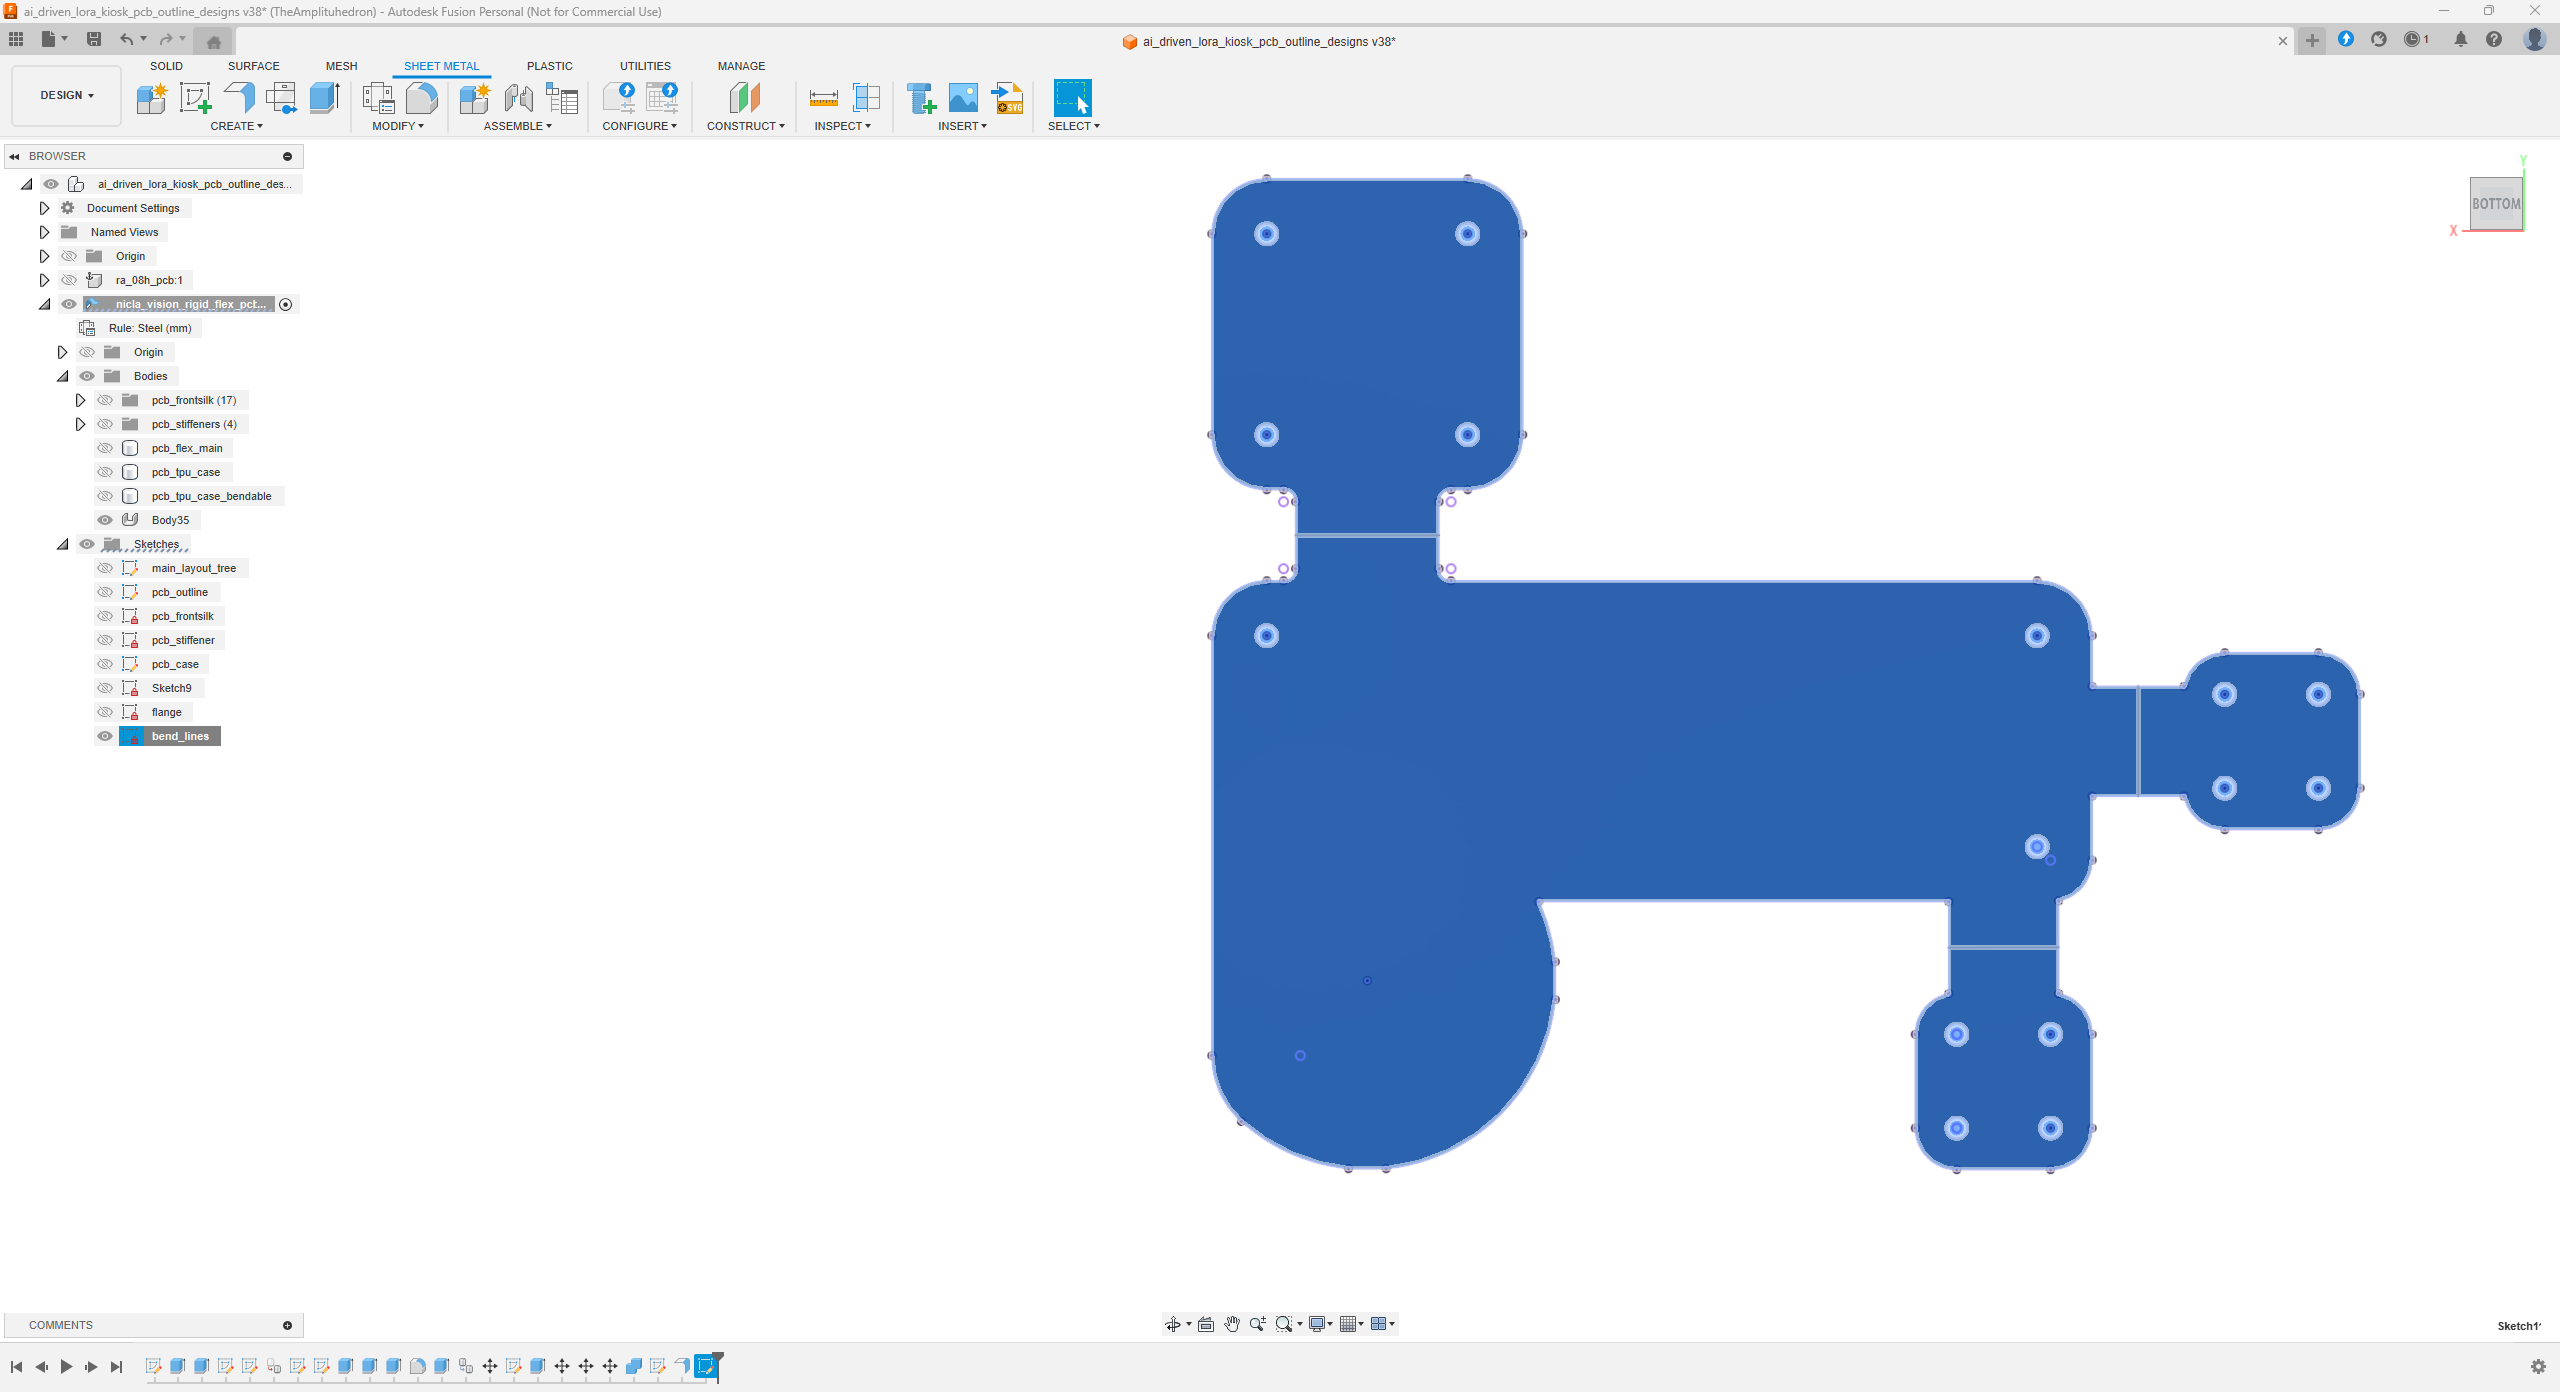
Task: Click the Pan hand icon
Action: point(1232,1324)
